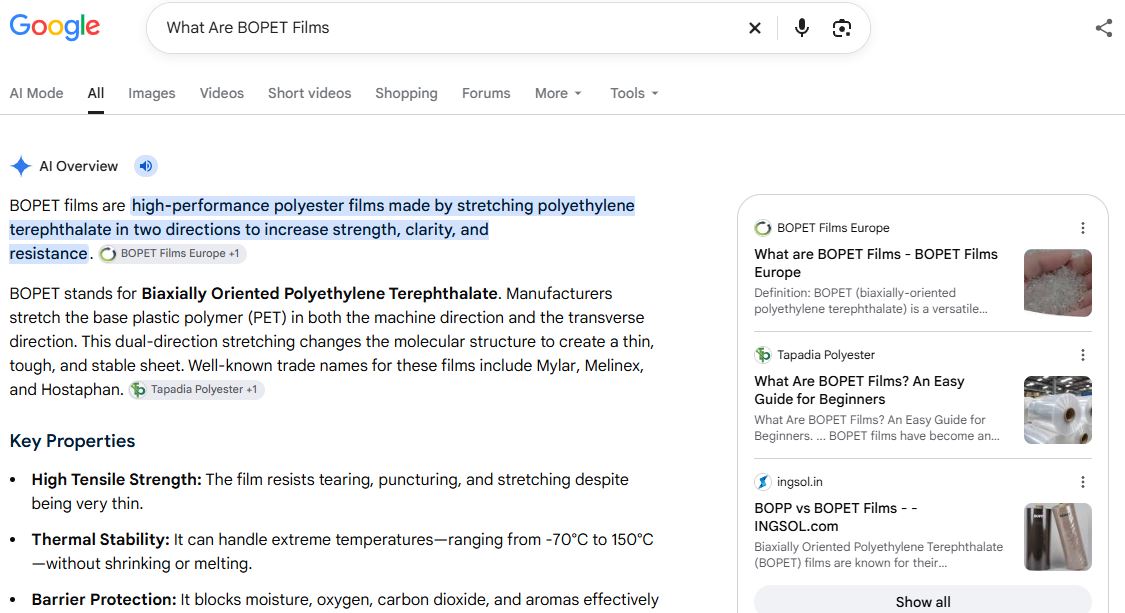Click the plastic pellets thumbnail for BOPET Films Europe
This screenshot has width=1125, height=613.
[1058, 283]
